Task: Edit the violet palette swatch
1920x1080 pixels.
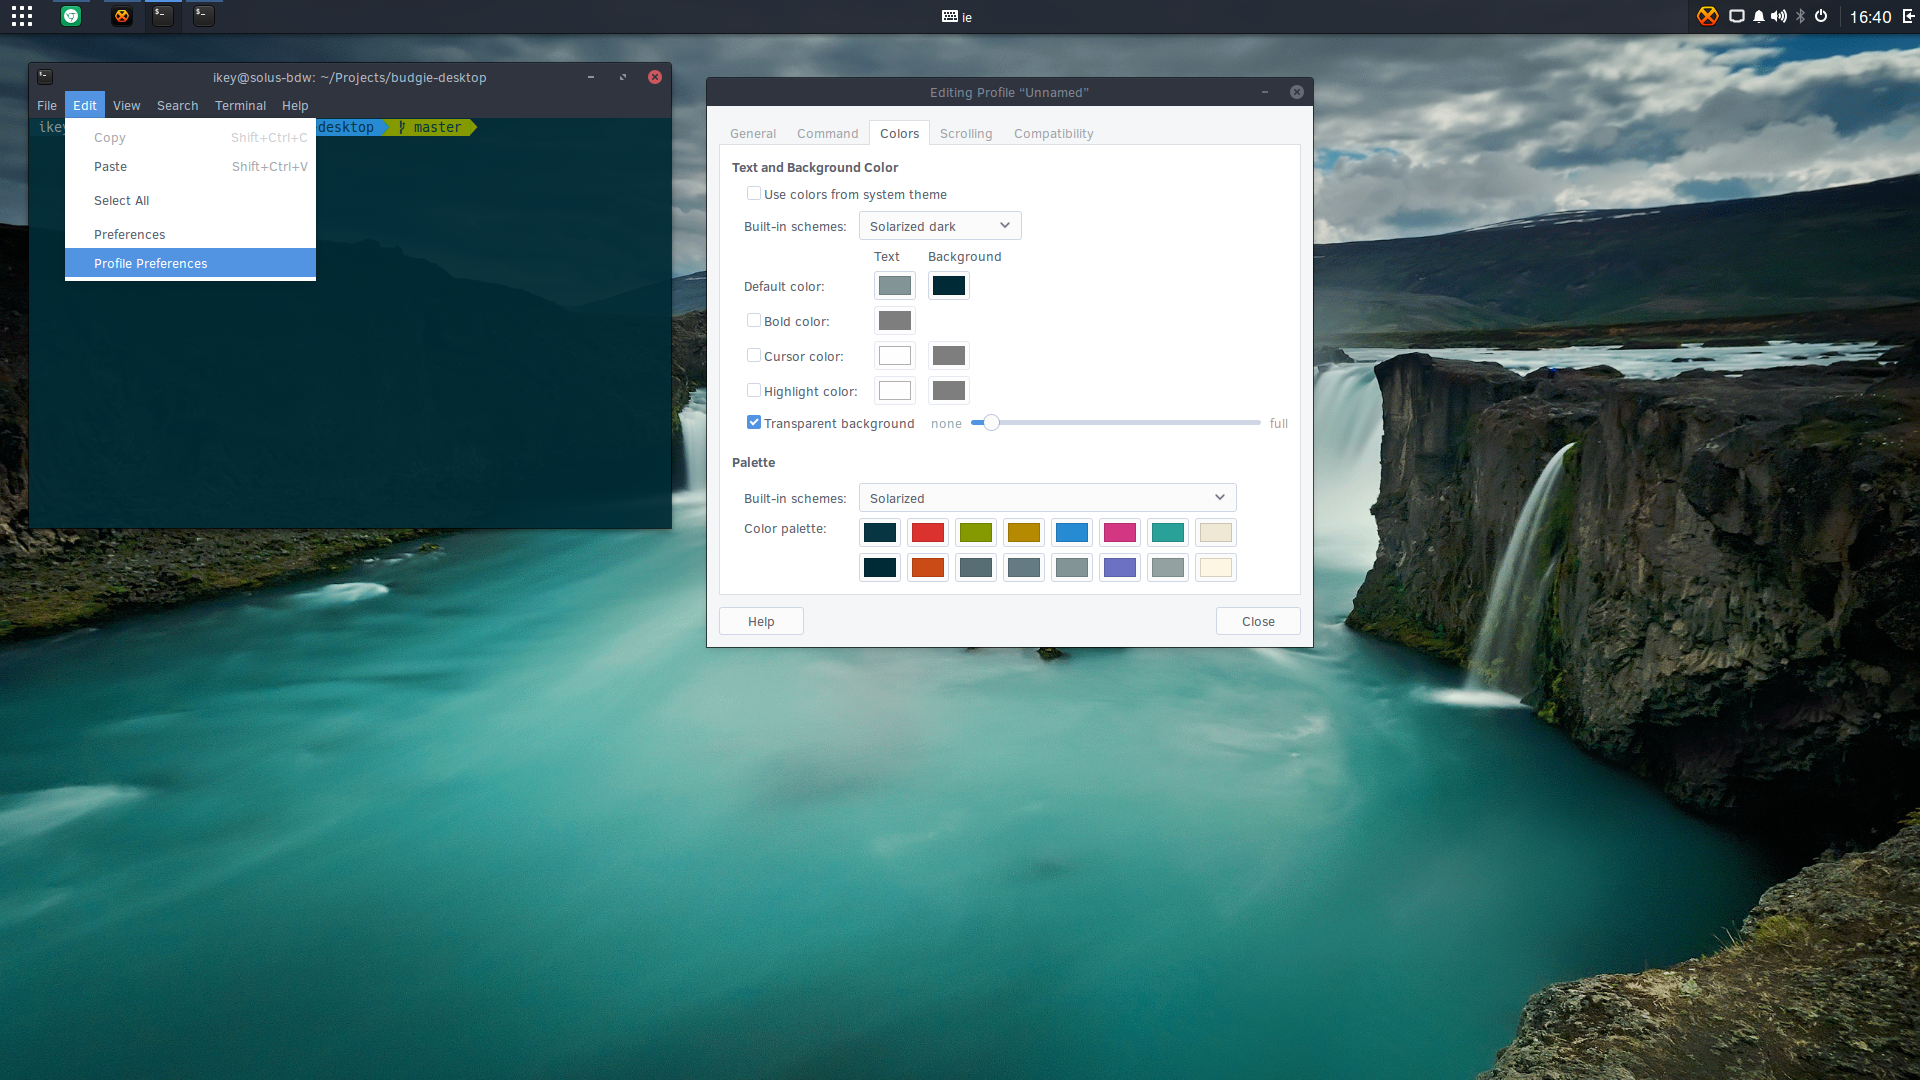Action: 1120,568
